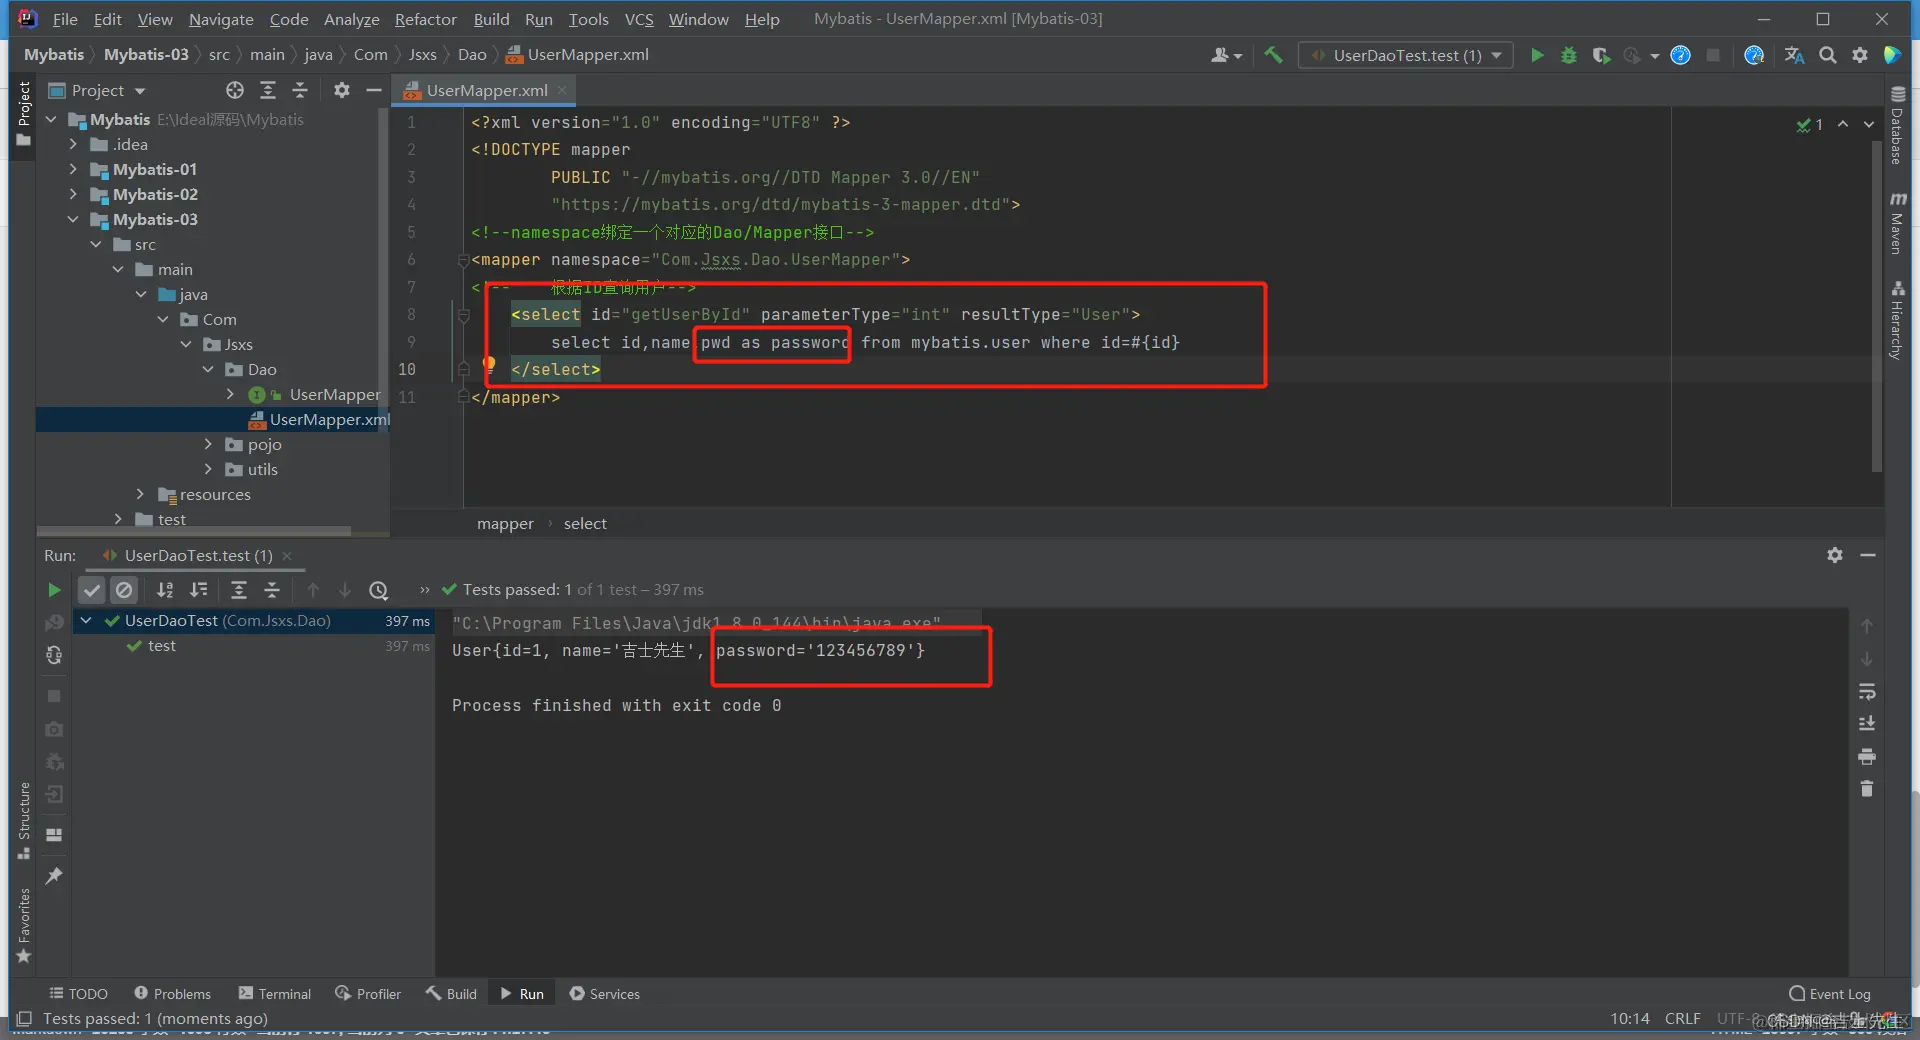Screen dimensions: 1920x1040
Task: Open Run panel settings gear
Action: click(1835, 555)
